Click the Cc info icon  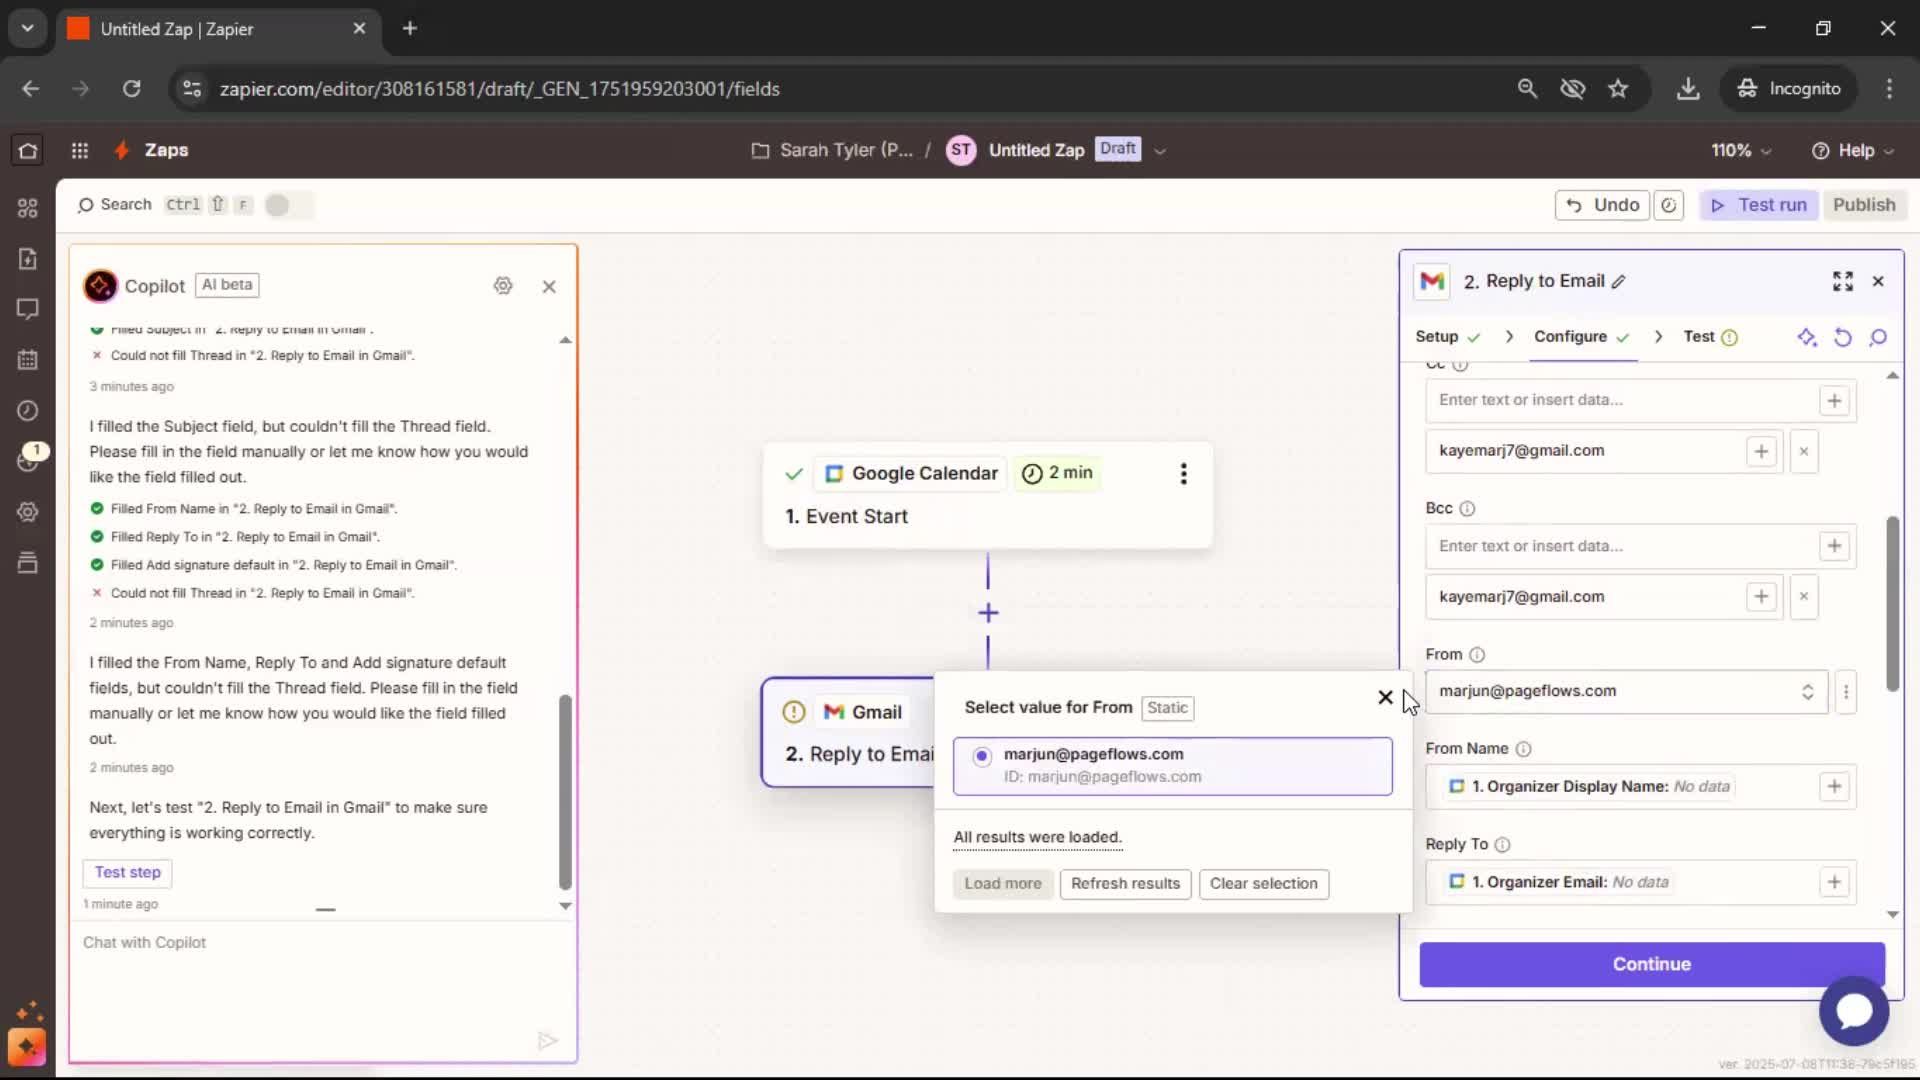tap(1460, 365)
